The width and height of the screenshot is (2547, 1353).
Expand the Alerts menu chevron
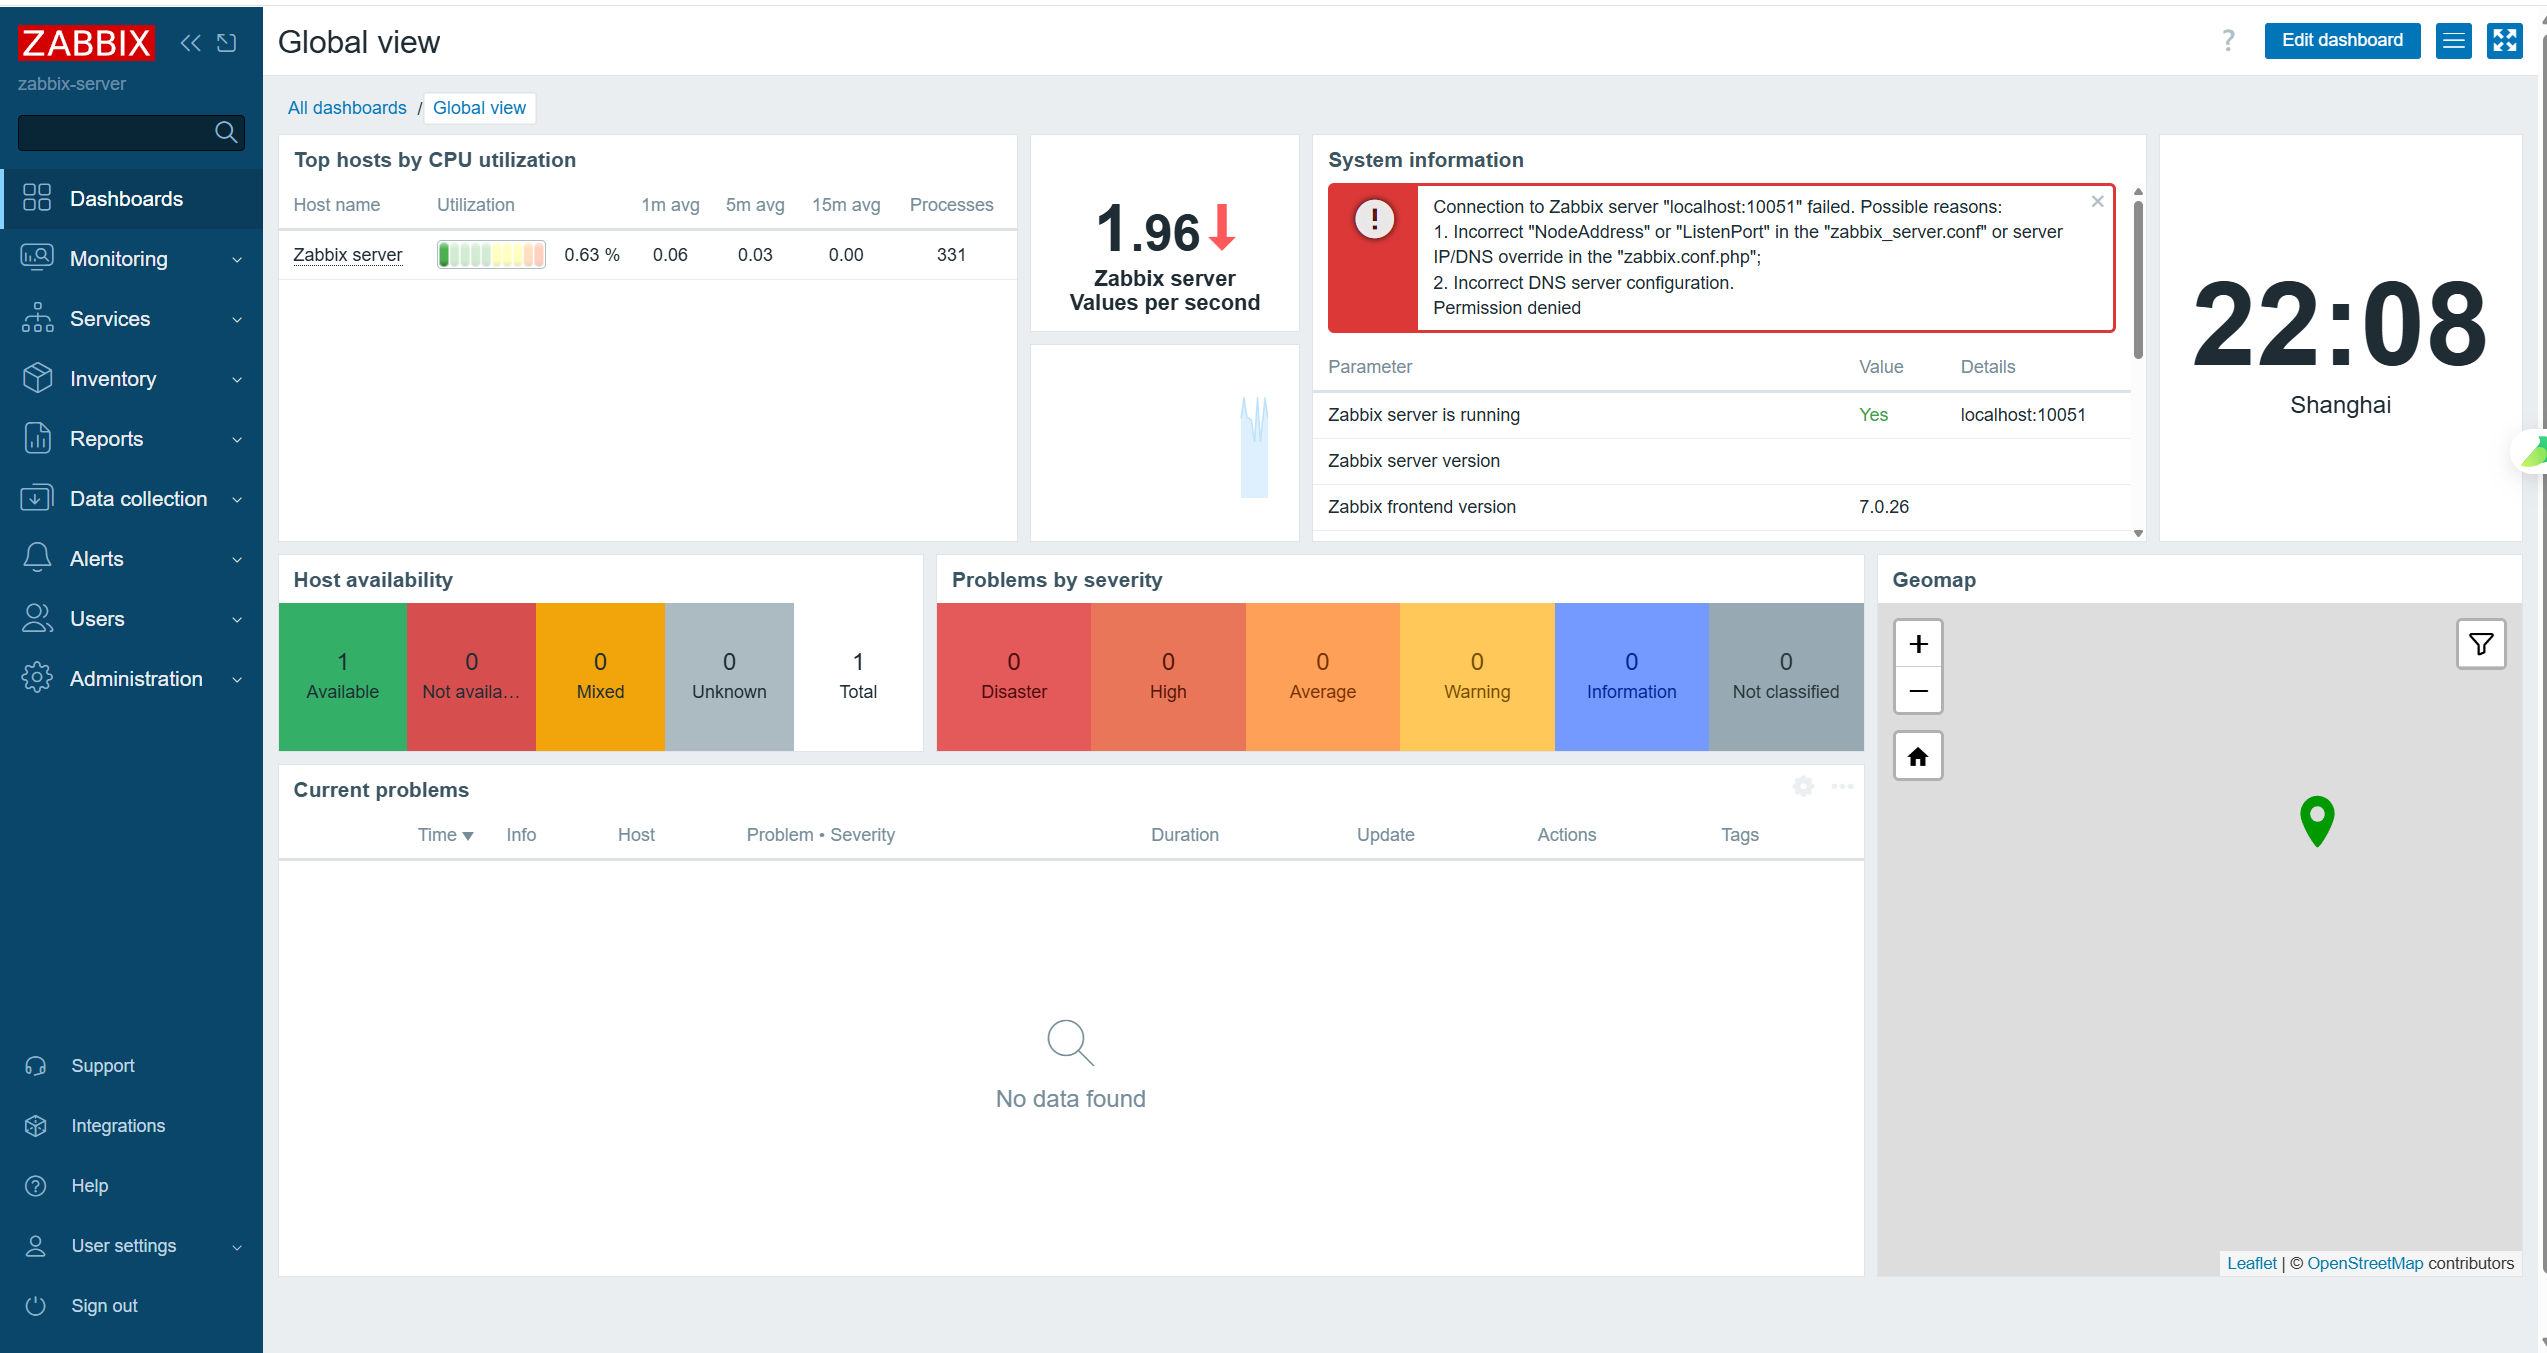(x=237, y=560)
